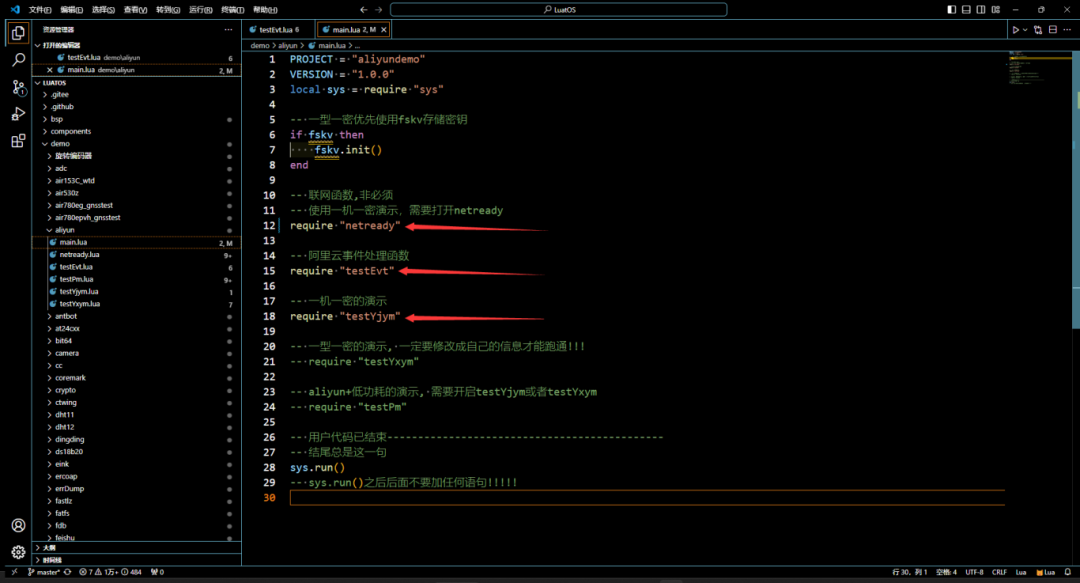Open the Run and Debug view
The width and height of the screenshot is (1080, 583).
coord(17,113)
